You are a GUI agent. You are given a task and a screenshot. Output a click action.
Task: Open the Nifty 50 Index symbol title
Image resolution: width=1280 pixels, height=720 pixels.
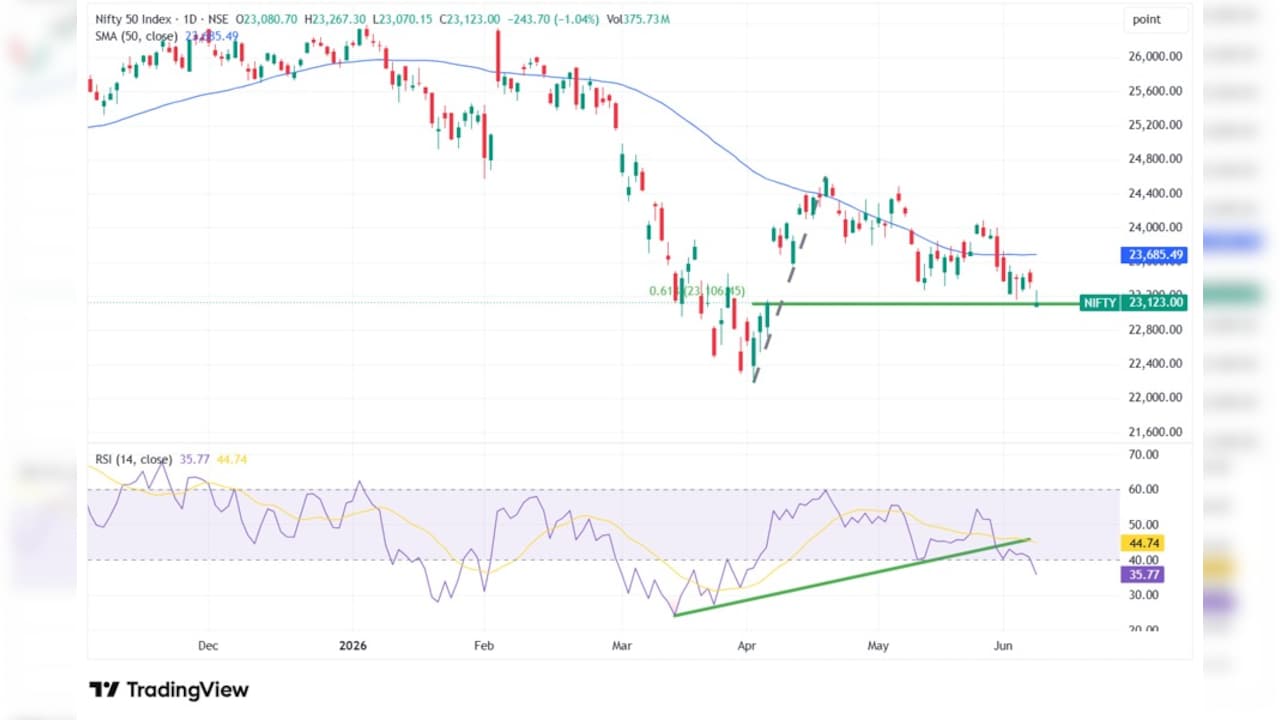[136, 20]
